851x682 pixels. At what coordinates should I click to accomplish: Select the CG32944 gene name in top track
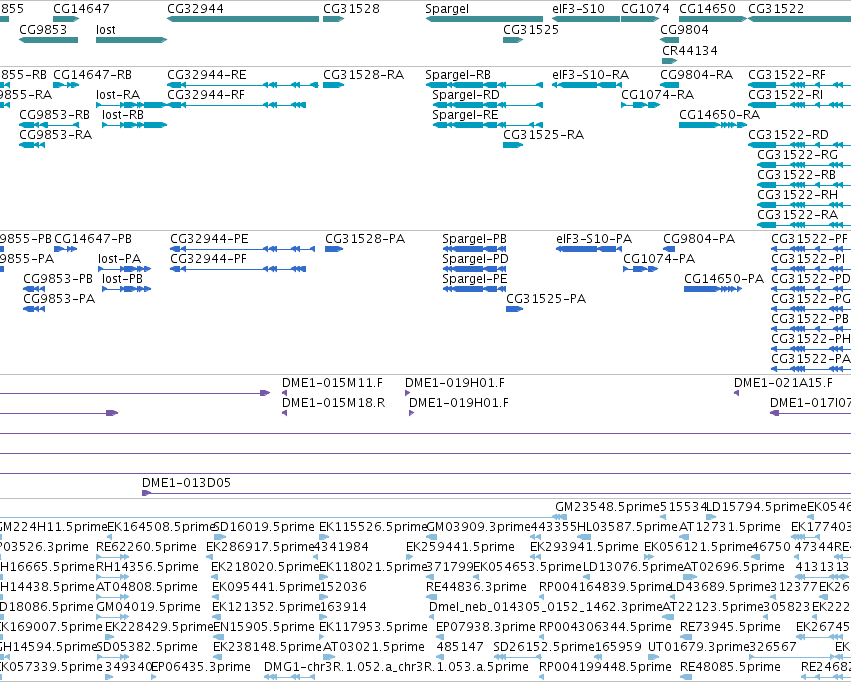[x=195, y=9]
